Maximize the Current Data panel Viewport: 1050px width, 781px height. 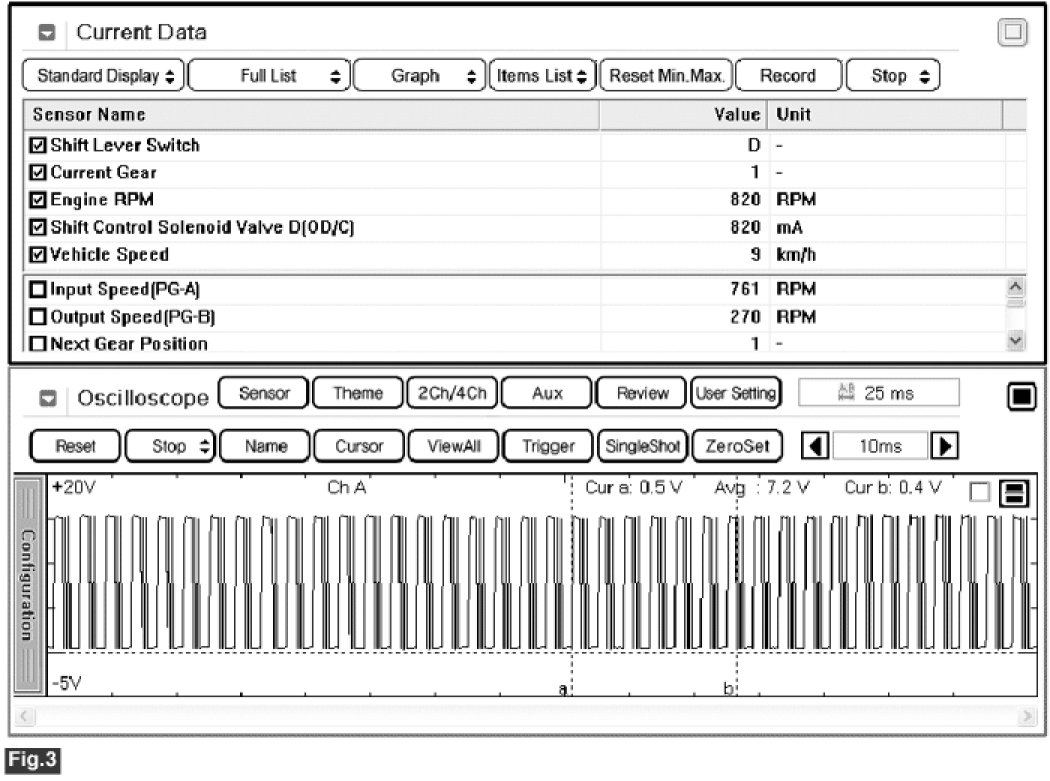point(1013,33)
